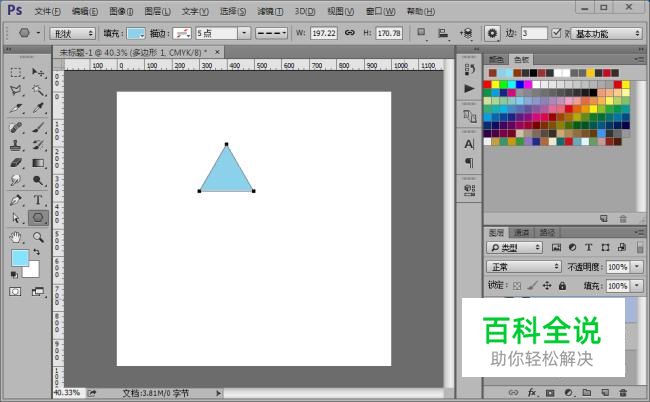Viewport: 650px width, 402px height.
Task: Open the 图层 menu
Action: 157,12
